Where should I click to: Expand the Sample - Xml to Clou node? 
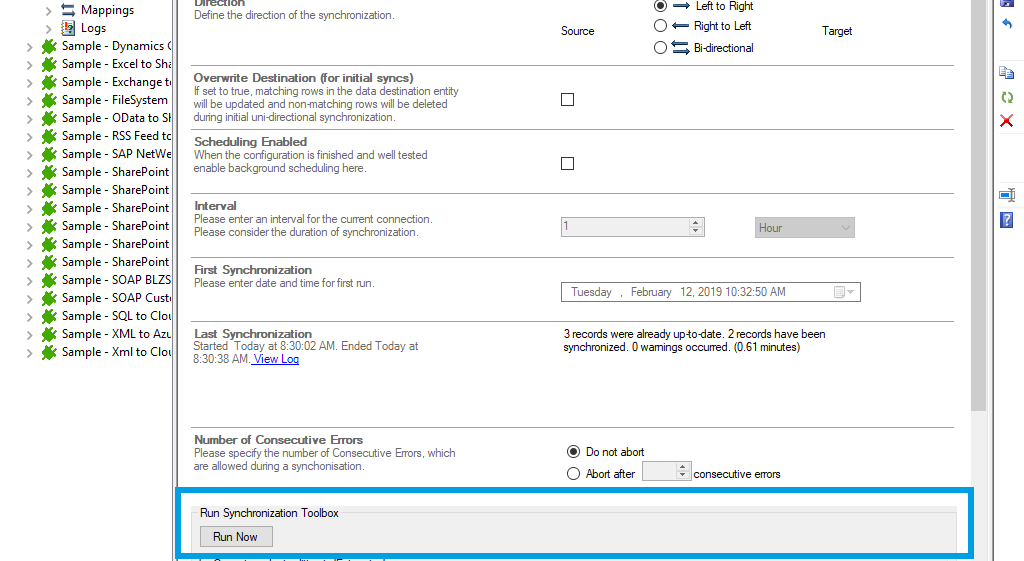coord(29,353)
